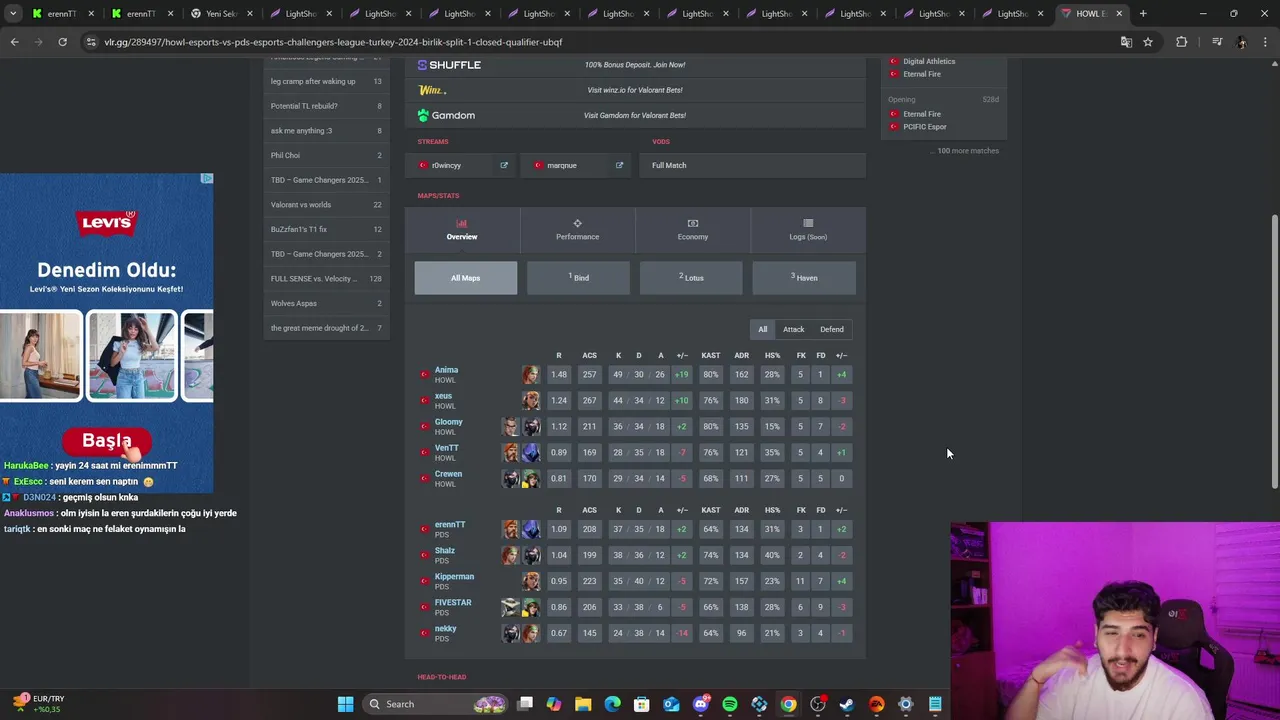Switch to the Yeni Sekme browser tab

[x=222, y=14]
